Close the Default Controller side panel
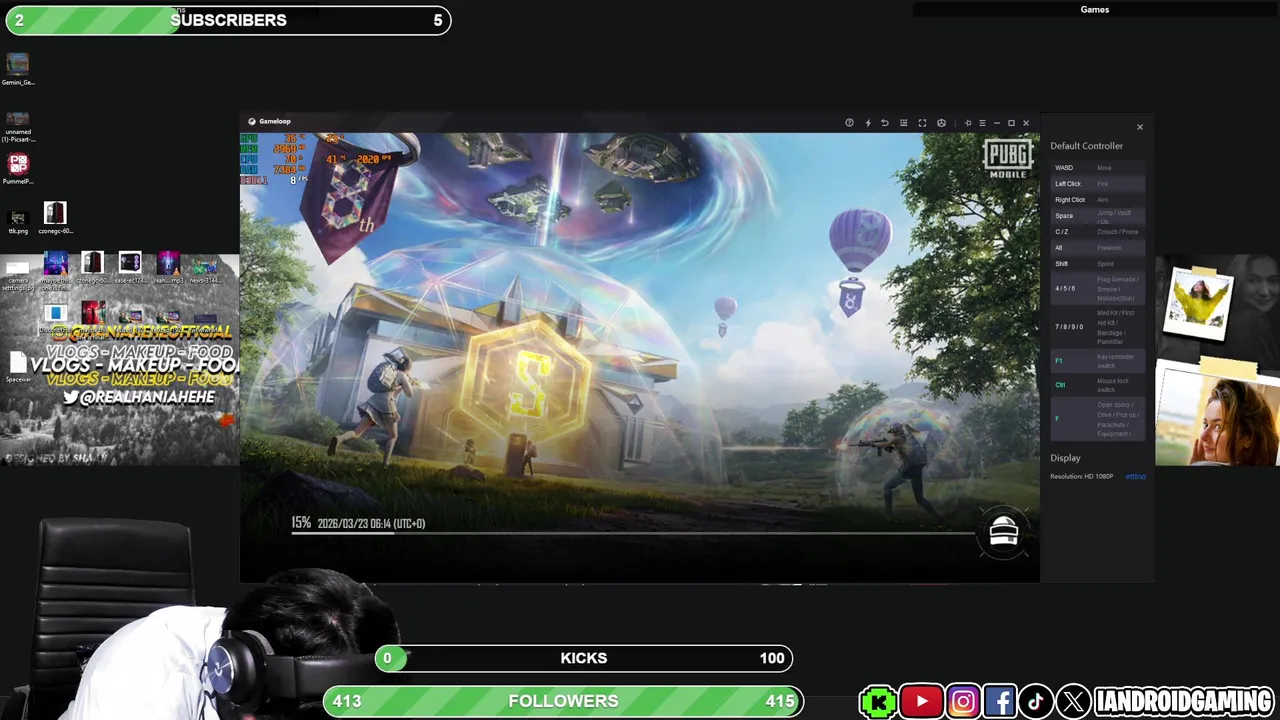This screenshot has width=1280, height=720. (1139, 127)
